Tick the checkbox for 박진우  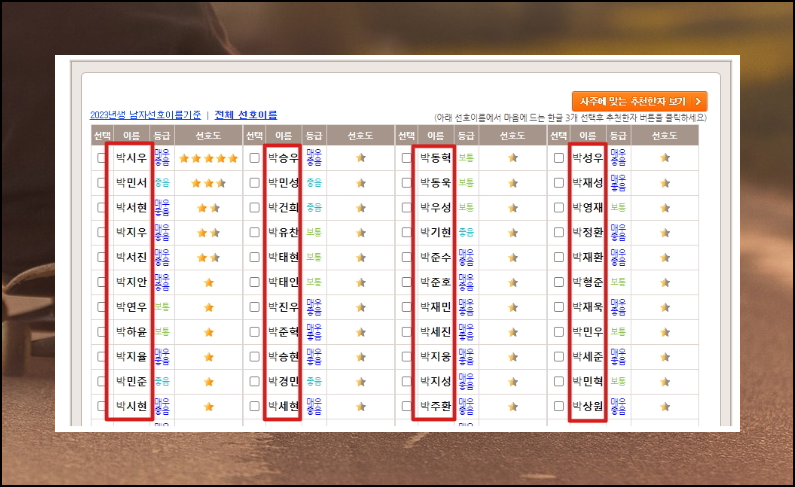pos(255,307)
